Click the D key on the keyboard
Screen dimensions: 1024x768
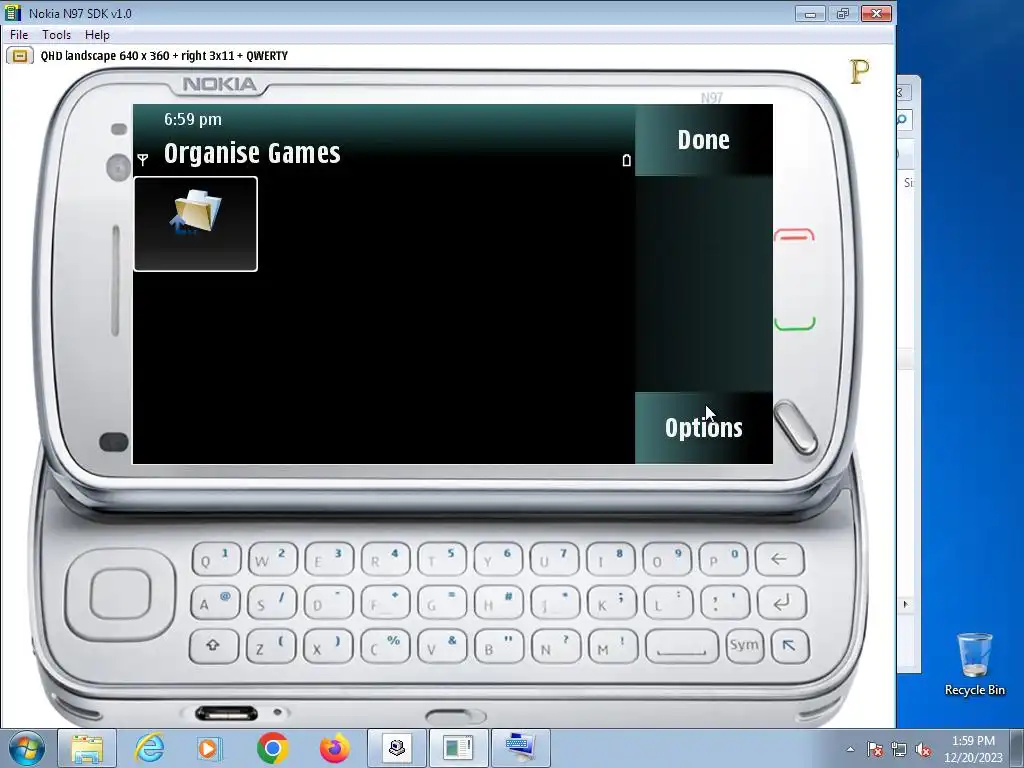[x=328, y=602]
